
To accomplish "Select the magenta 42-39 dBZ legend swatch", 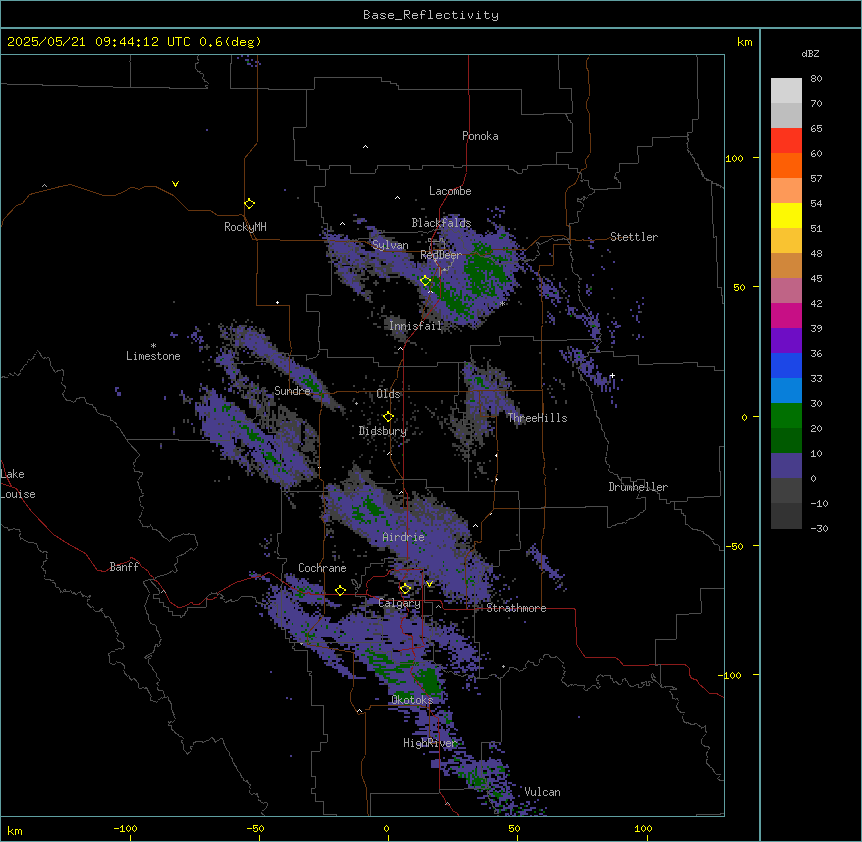I will (x=786, y=315).
